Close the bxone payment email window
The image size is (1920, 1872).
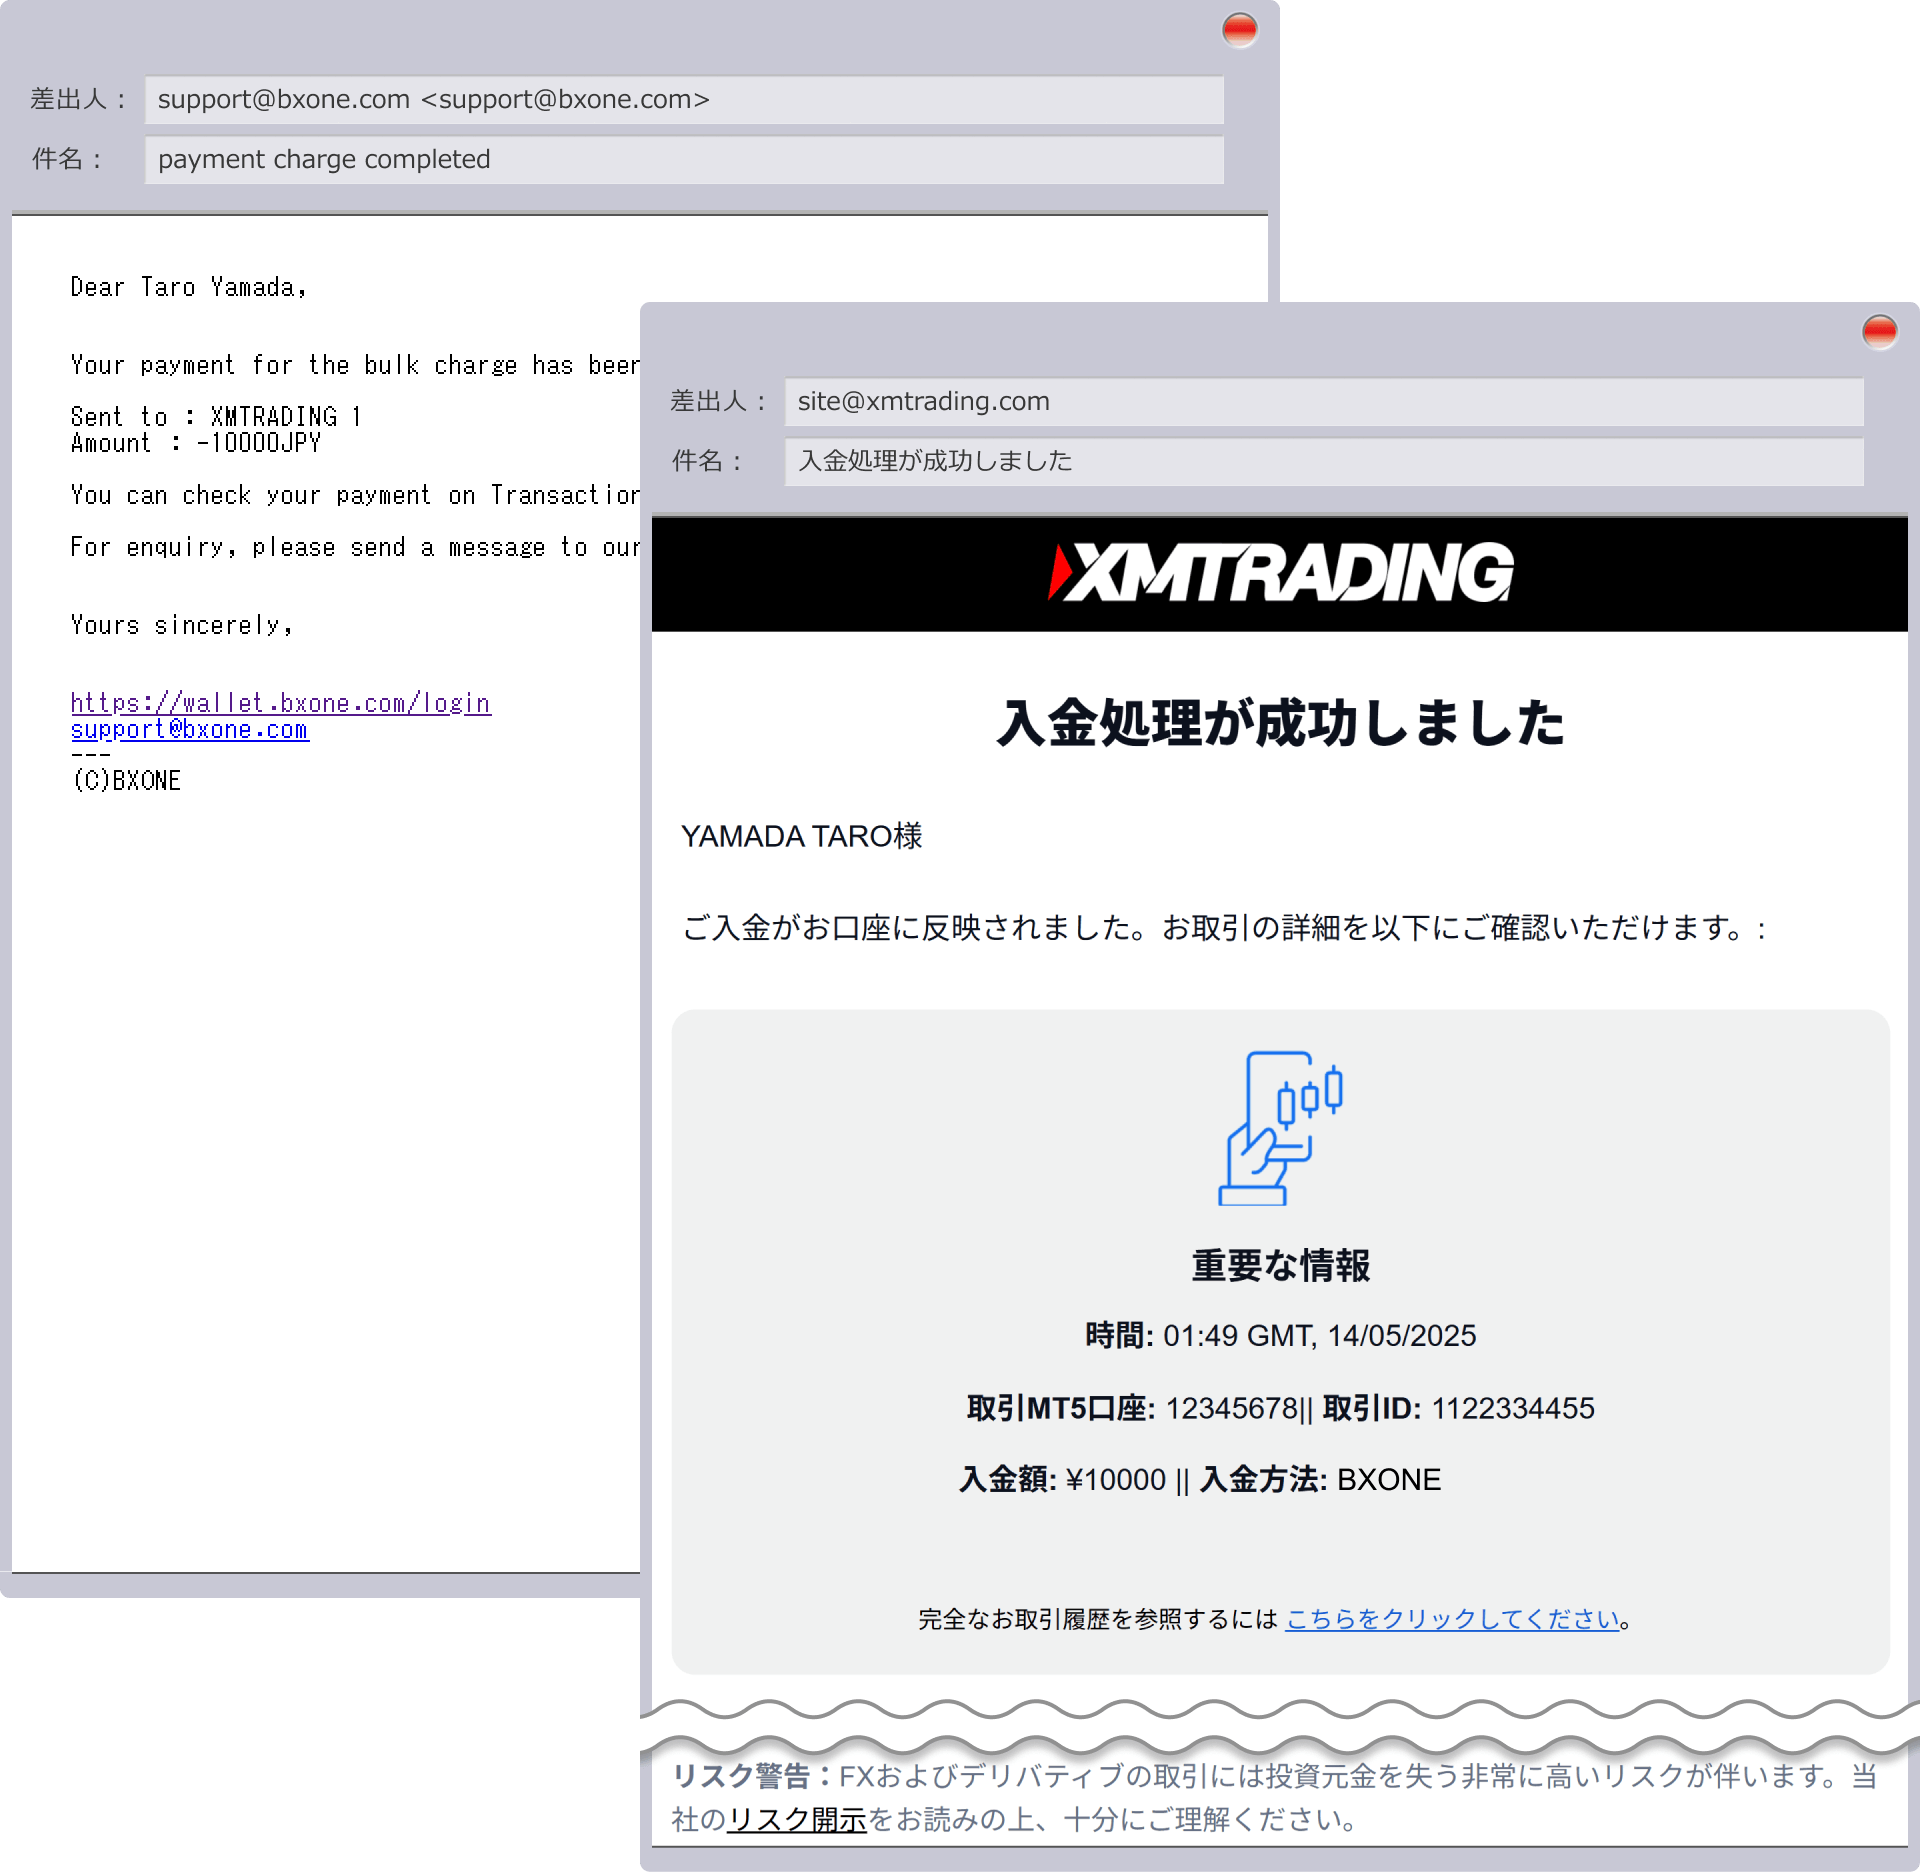1239,30
